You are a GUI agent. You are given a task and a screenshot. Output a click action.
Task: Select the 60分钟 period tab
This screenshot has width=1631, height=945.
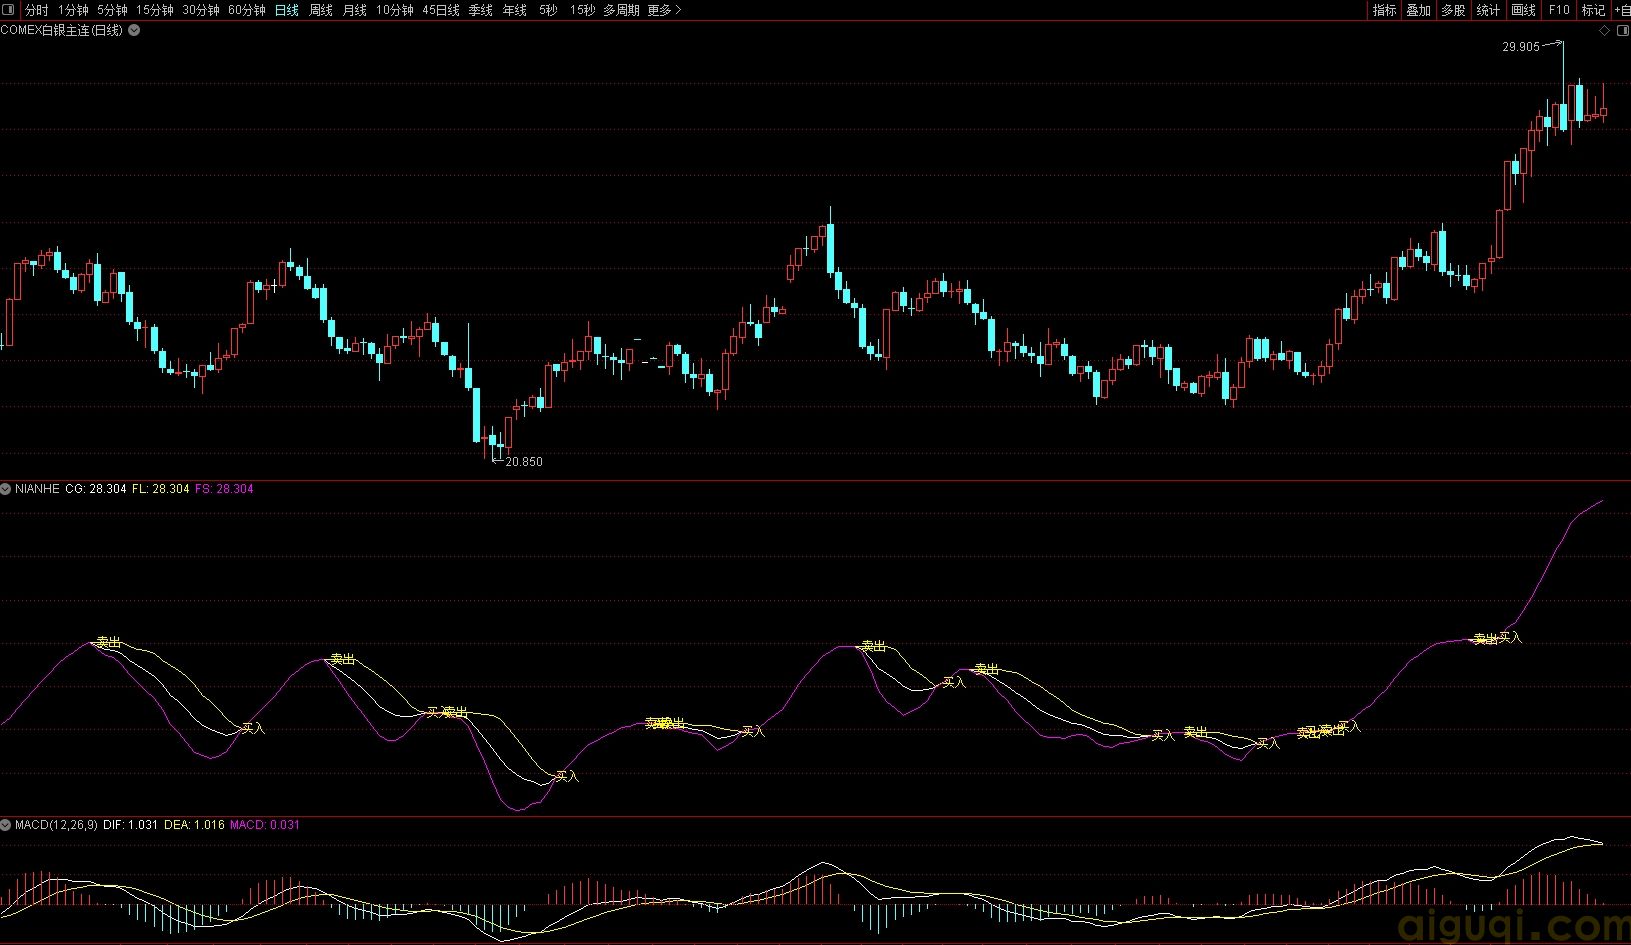coord(247,10)
